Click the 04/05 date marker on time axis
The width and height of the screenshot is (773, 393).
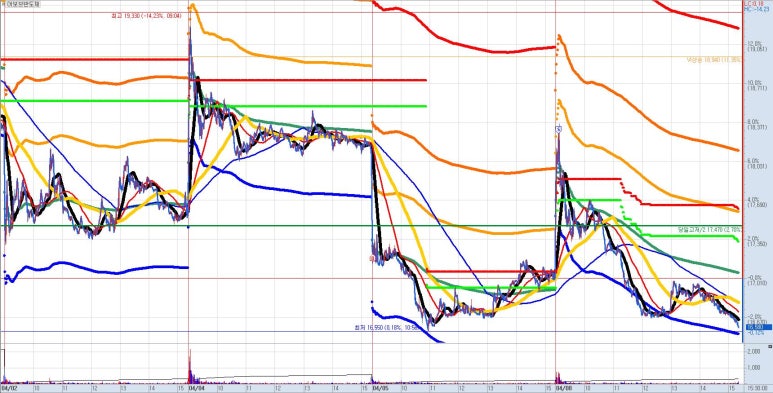tap(381, 389)
